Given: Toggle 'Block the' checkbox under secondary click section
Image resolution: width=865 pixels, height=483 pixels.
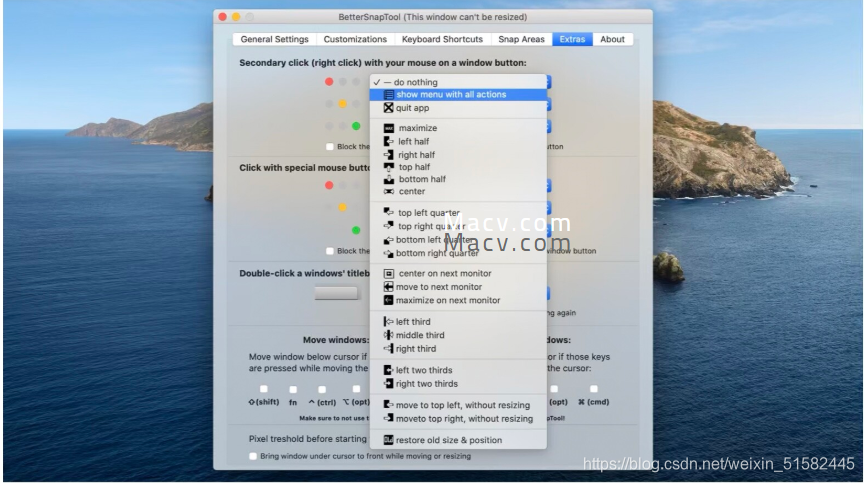Looking at the screenshot, I should (x=330, y=147).
